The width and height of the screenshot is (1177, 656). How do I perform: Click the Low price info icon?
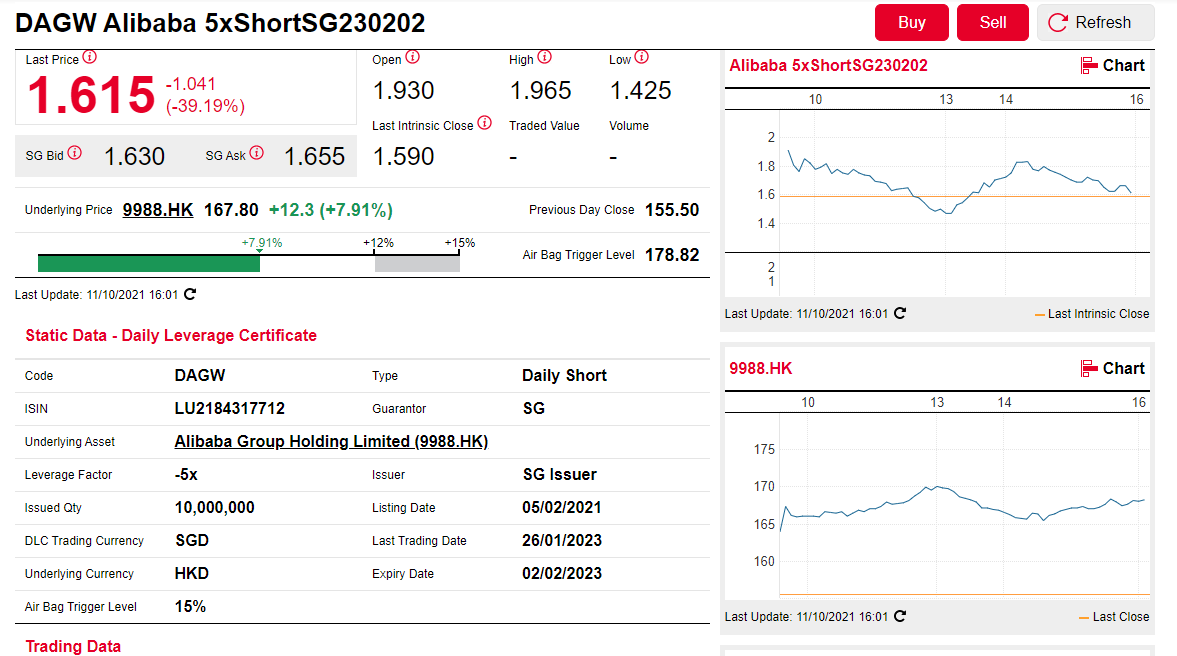642,57
